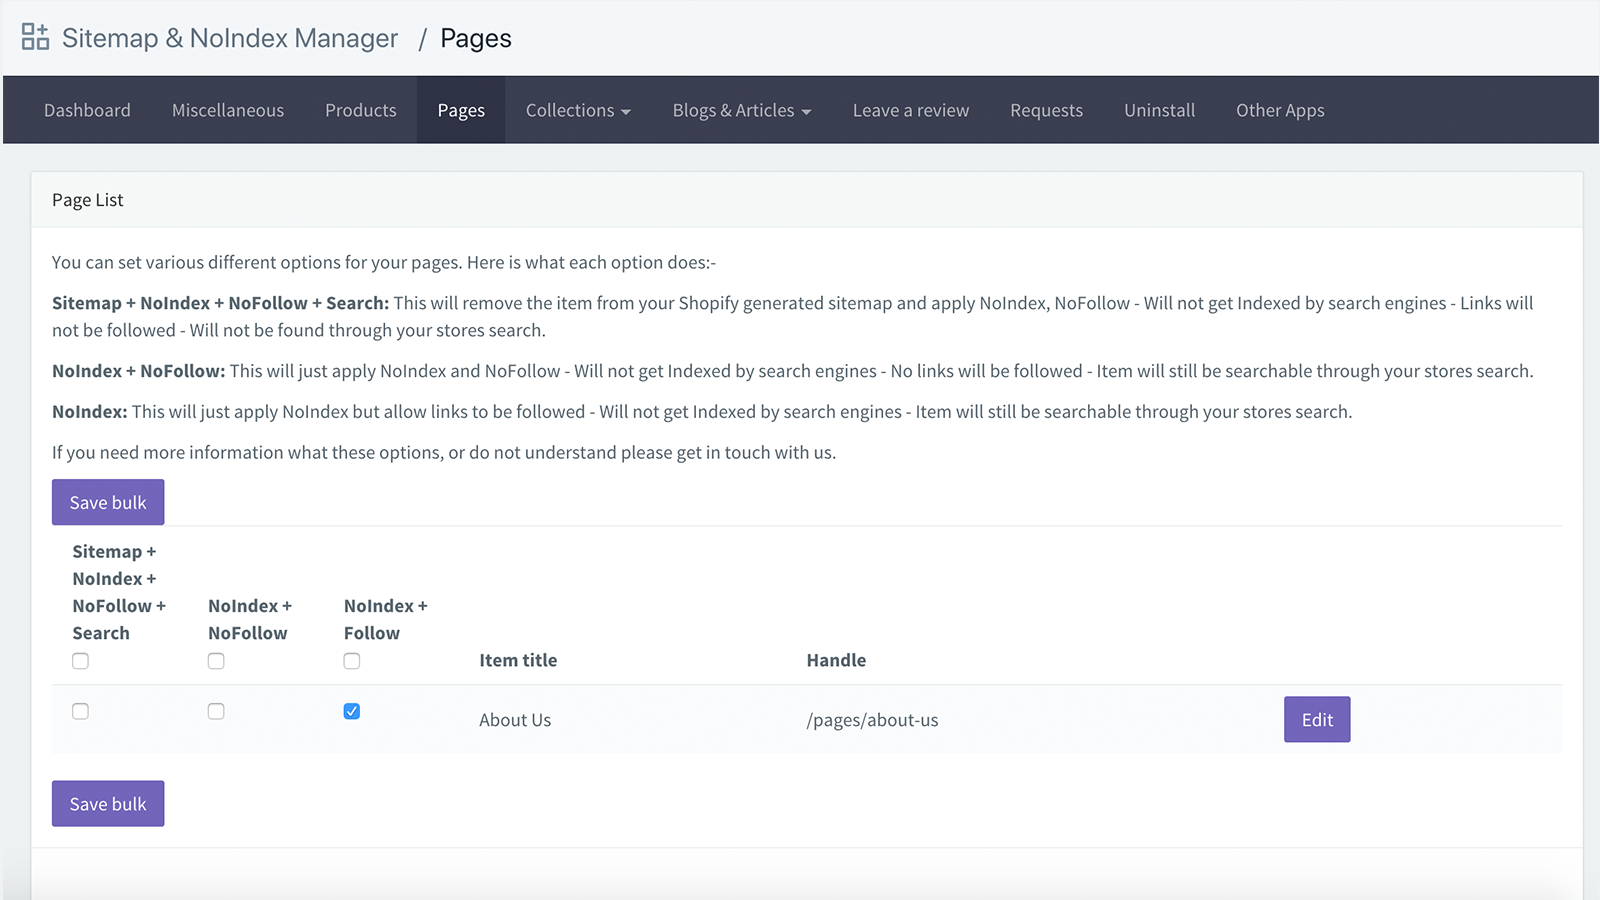Edit the About Us page
1600x900 pixels.
pyautogui.click(x=1316, y=719)
